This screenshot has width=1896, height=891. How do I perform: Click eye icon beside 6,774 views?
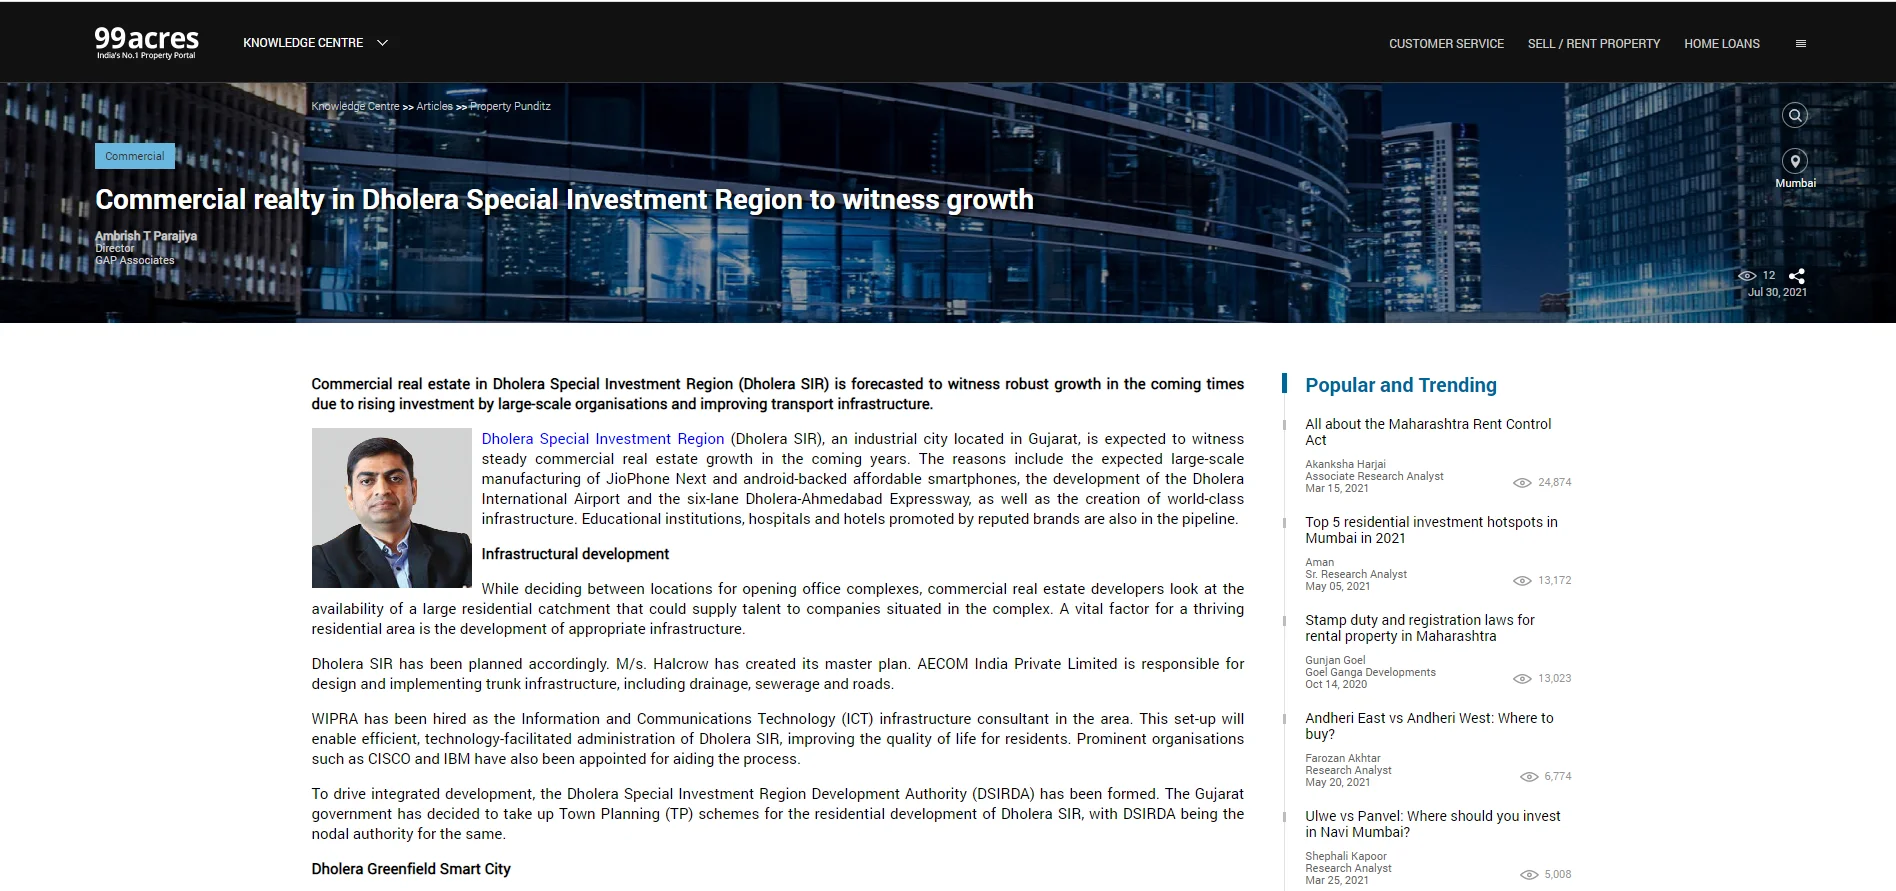coord(1529,777)
